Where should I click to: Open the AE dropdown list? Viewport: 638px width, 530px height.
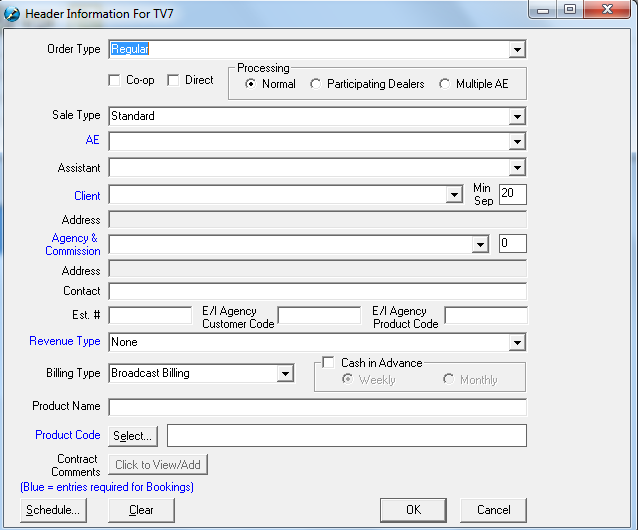517,142
